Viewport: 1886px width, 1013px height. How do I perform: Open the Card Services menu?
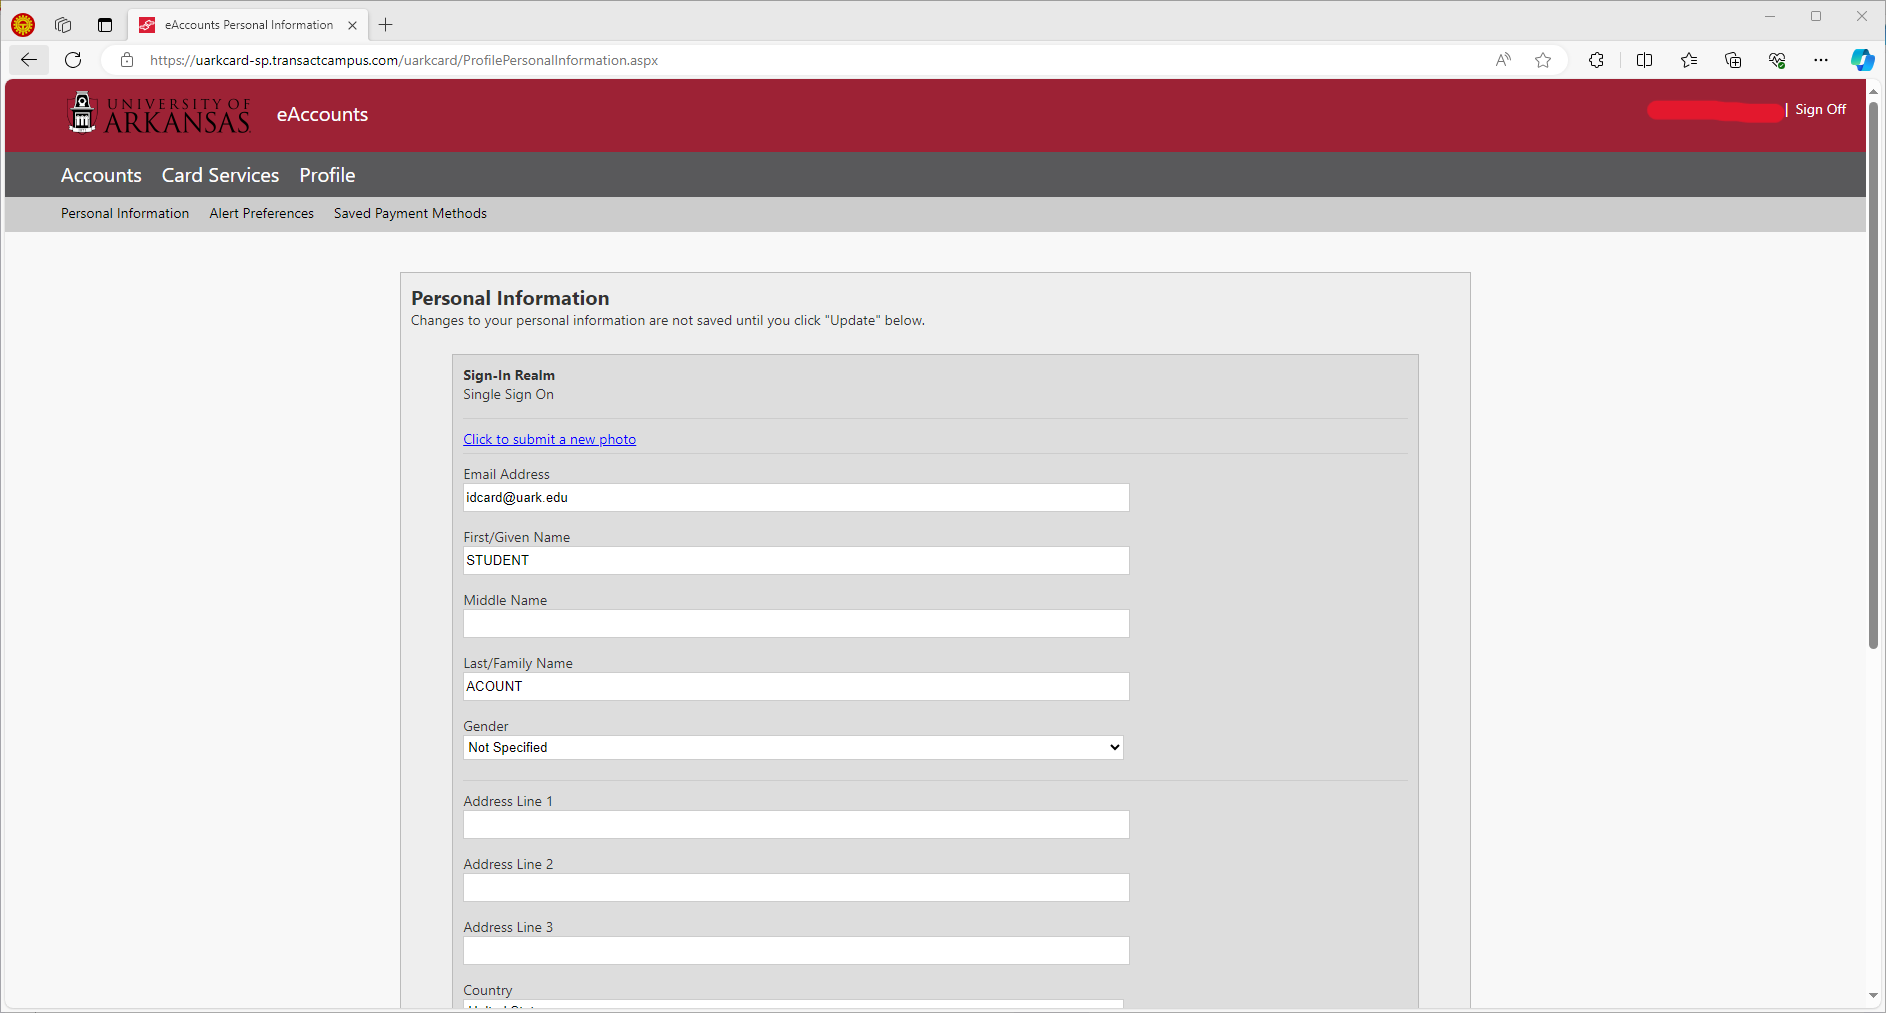pyautogui.click(x=220, y=175)
